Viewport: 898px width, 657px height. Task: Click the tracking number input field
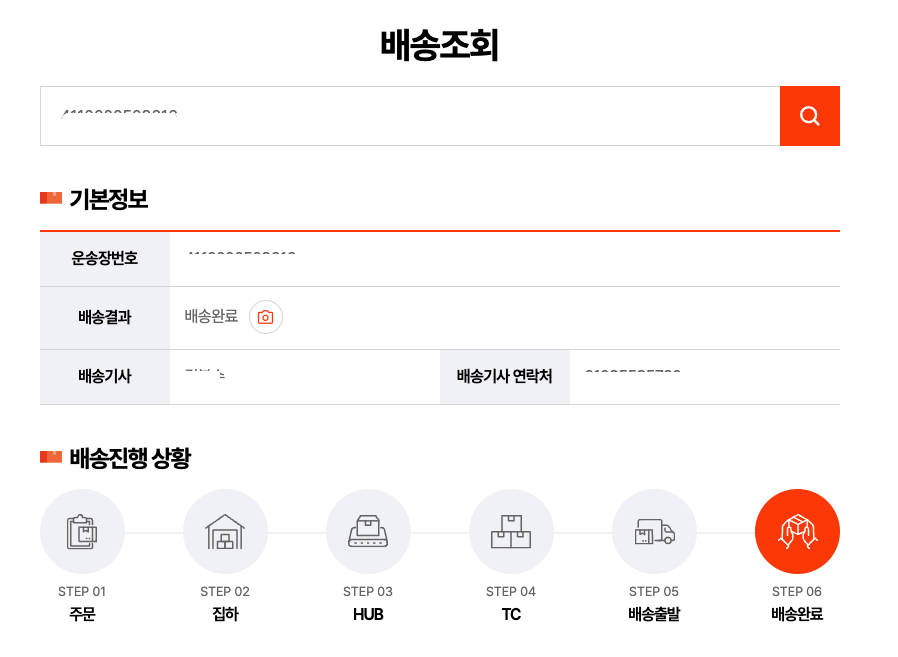[x=400, y=115]
